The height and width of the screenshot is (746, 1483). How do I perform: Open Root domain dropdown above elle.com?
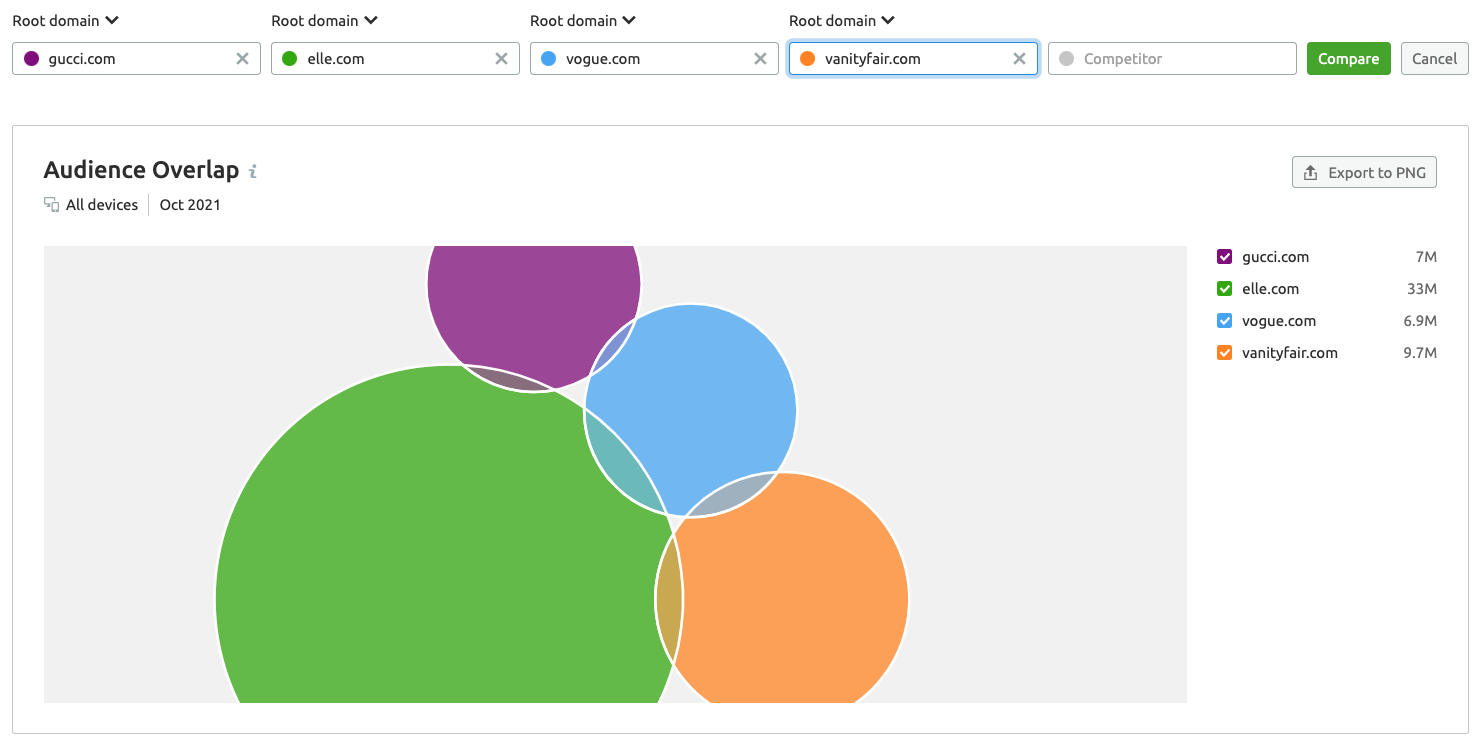pyautogui.click(x=325, y=20)
